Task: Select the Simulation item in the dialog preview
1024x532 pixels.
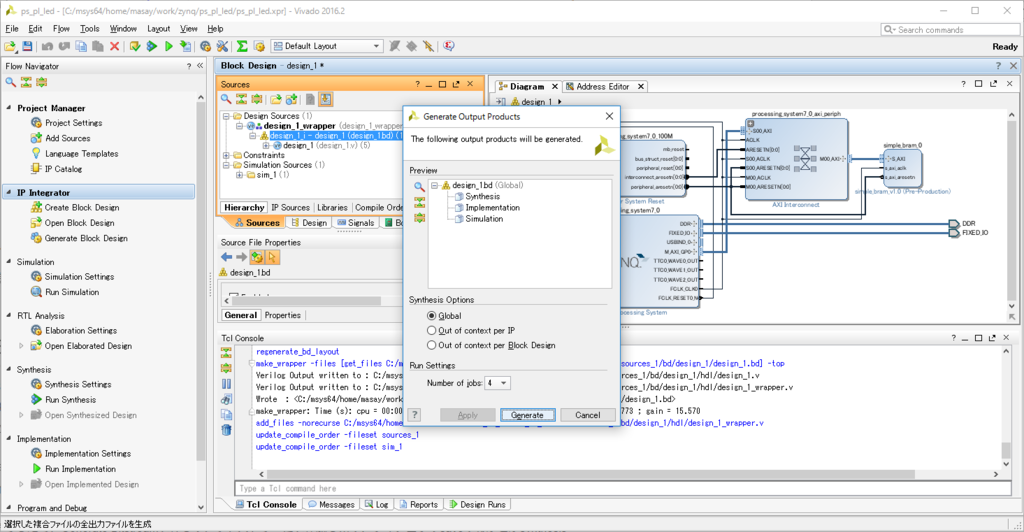Action: click(484, 219)
